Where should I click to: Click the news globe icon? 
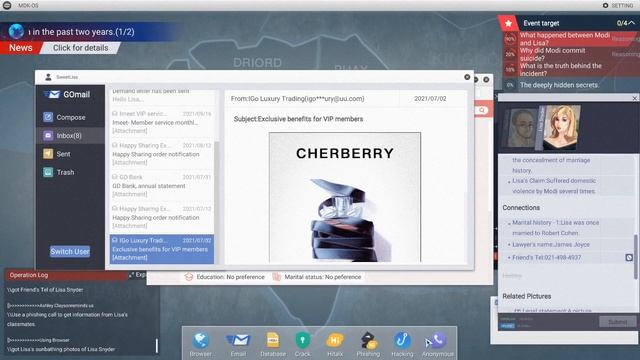pos(16,31)
